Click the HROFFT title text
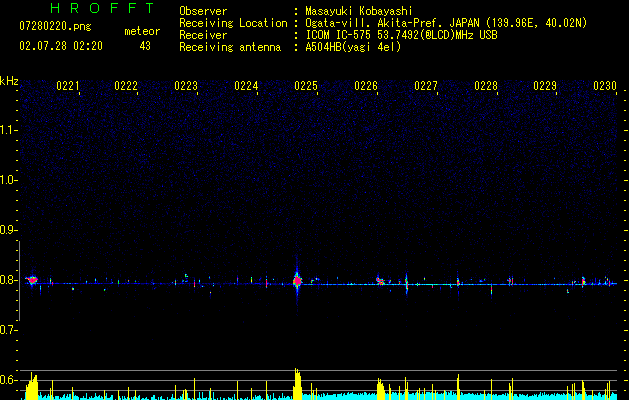Screen dimensions: 629x400 [103, 8]
